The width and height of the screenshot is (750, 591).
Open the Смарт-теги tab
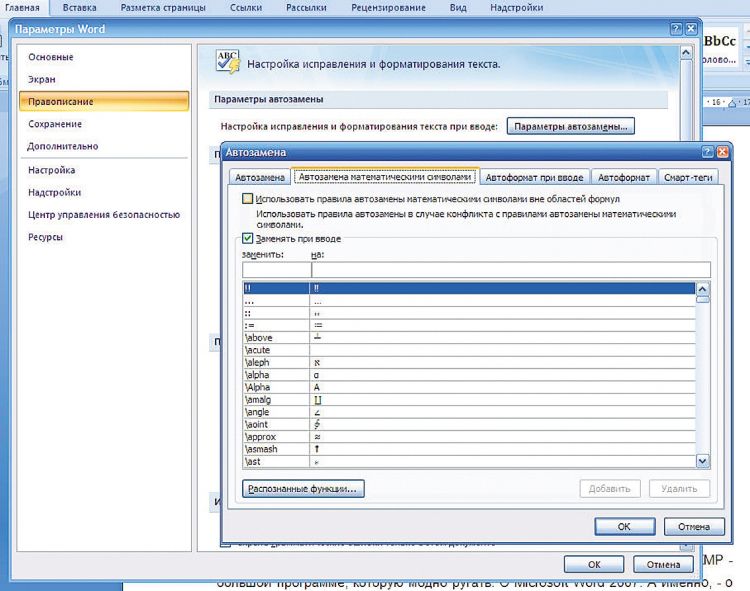[x=687, y=177]
